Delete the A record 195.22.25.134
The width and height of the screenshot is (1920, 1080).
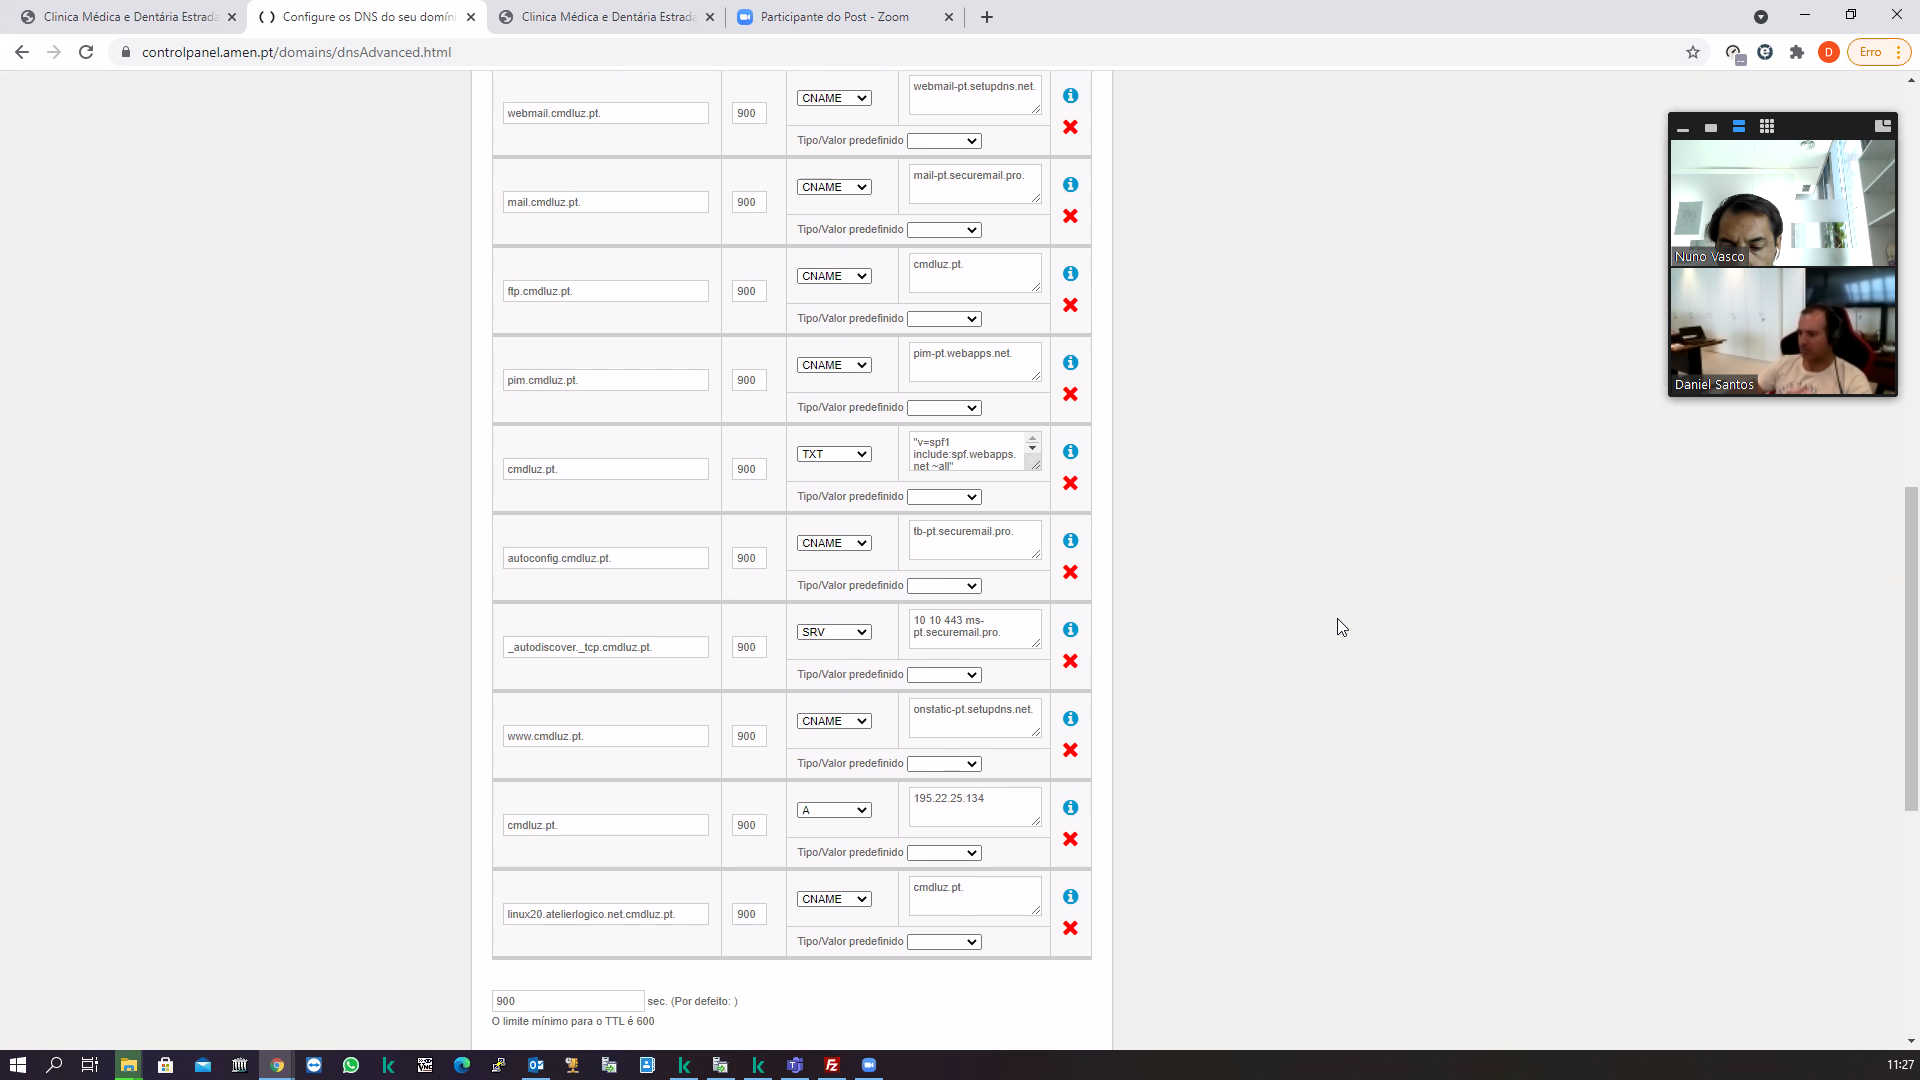[1070, 839]
